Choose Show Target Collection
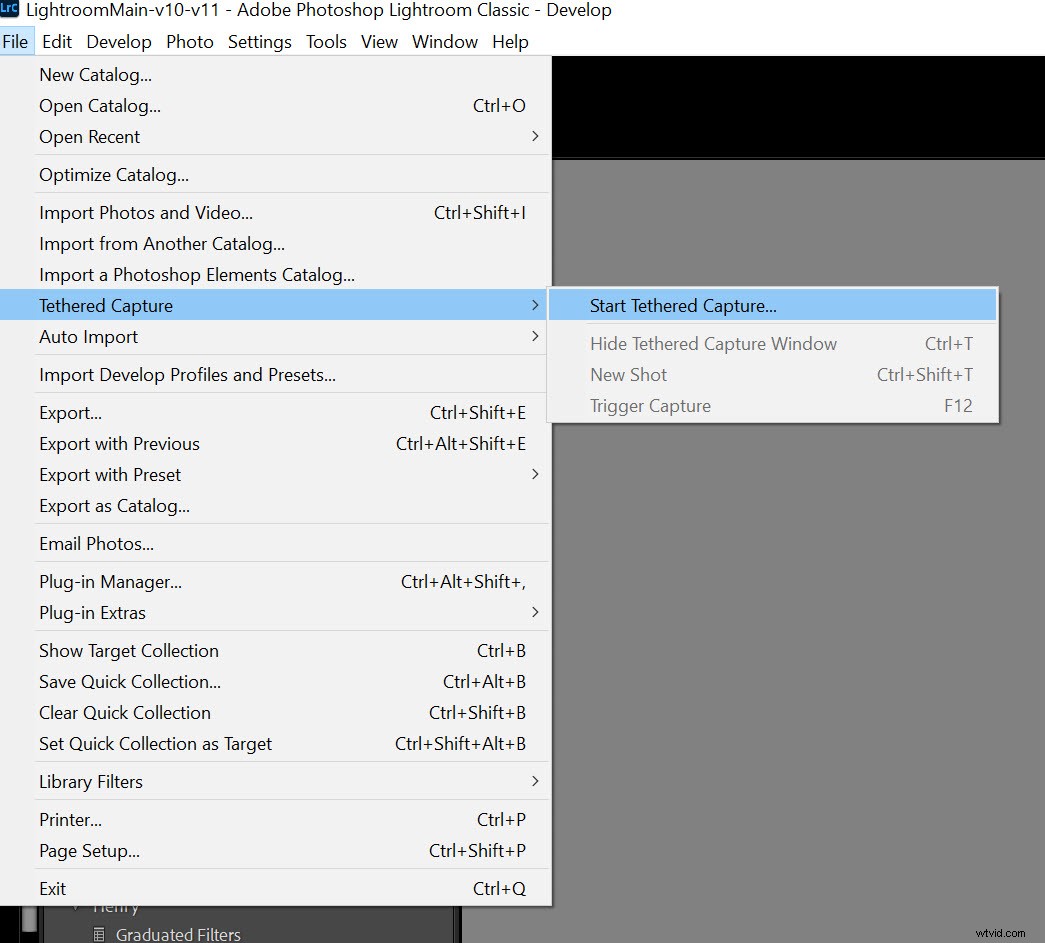This screenshot has height=943, width=1045. 275,650
